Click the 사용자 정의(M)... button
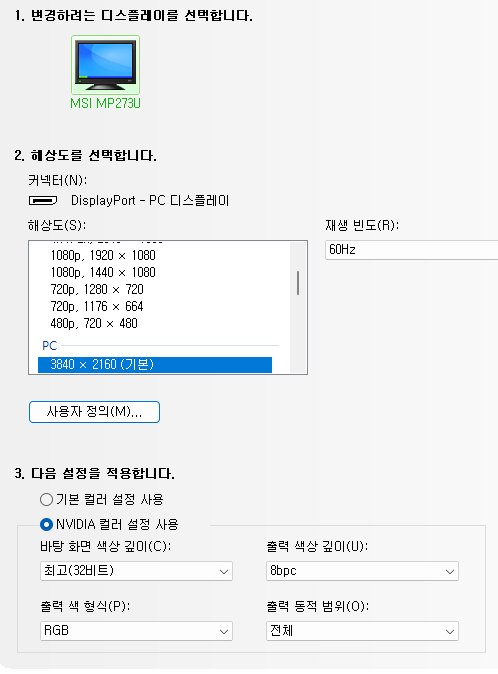The width and height of the screenshot is (498, 674). click(95, 412)
